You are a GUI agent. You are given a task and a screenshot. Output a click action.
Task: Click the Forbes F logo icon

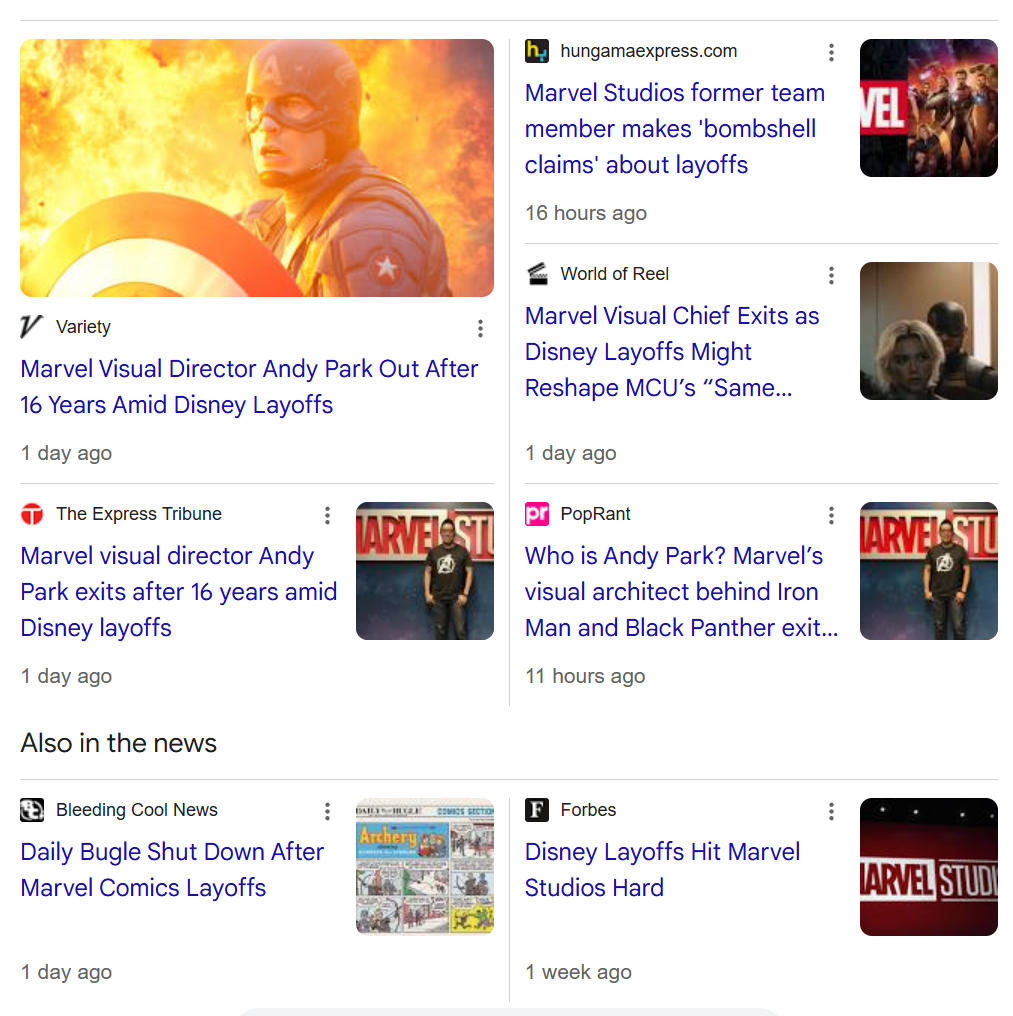click(x=537, y=810)
